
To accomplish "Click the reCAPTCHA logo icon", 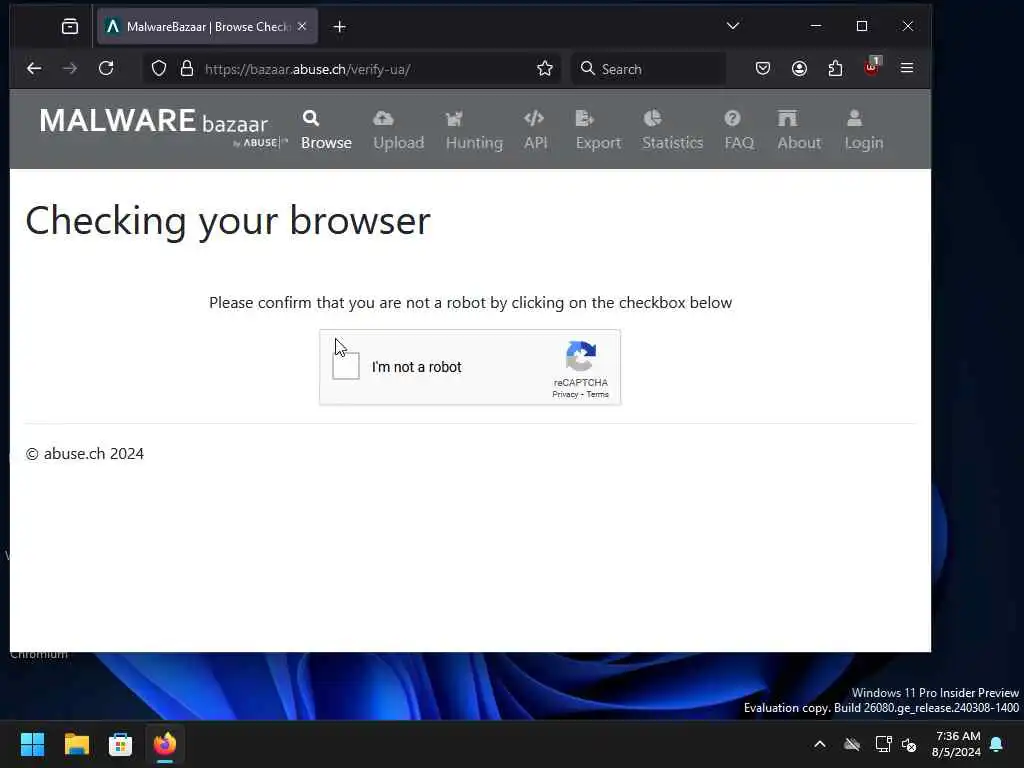I will pyautogui.click(x=581, y=357).
